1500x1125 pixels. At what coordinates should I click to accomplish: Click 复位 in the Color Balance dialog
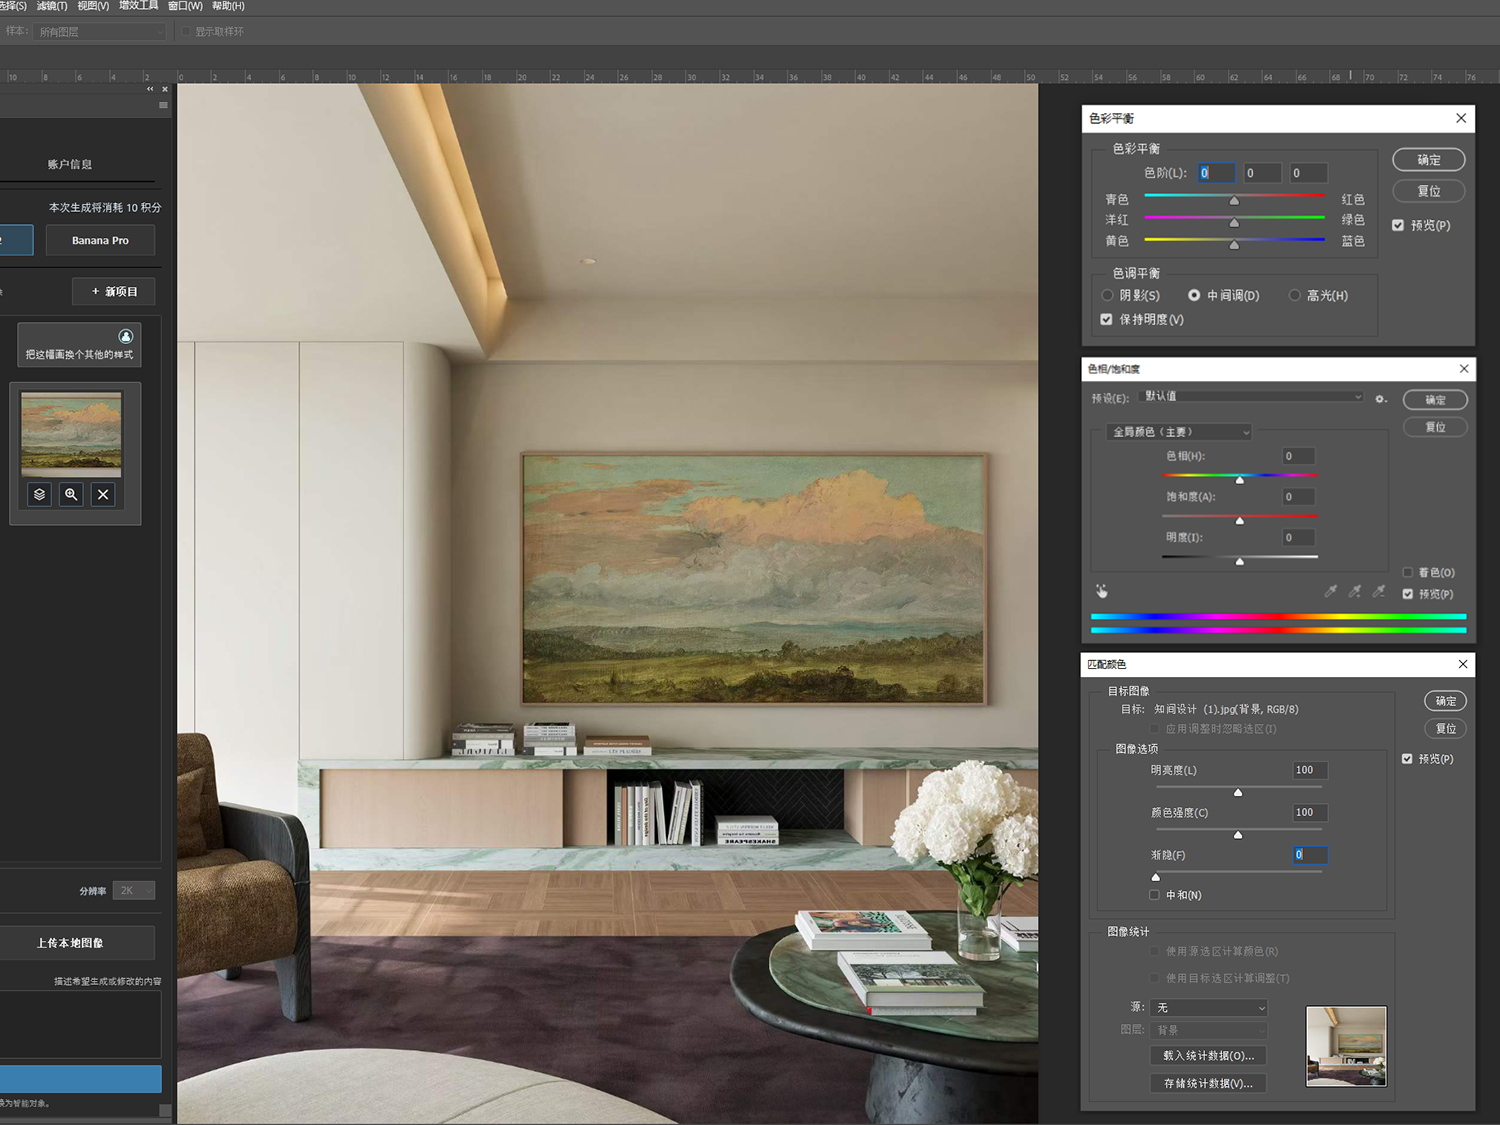click(x=1429, y=191)
